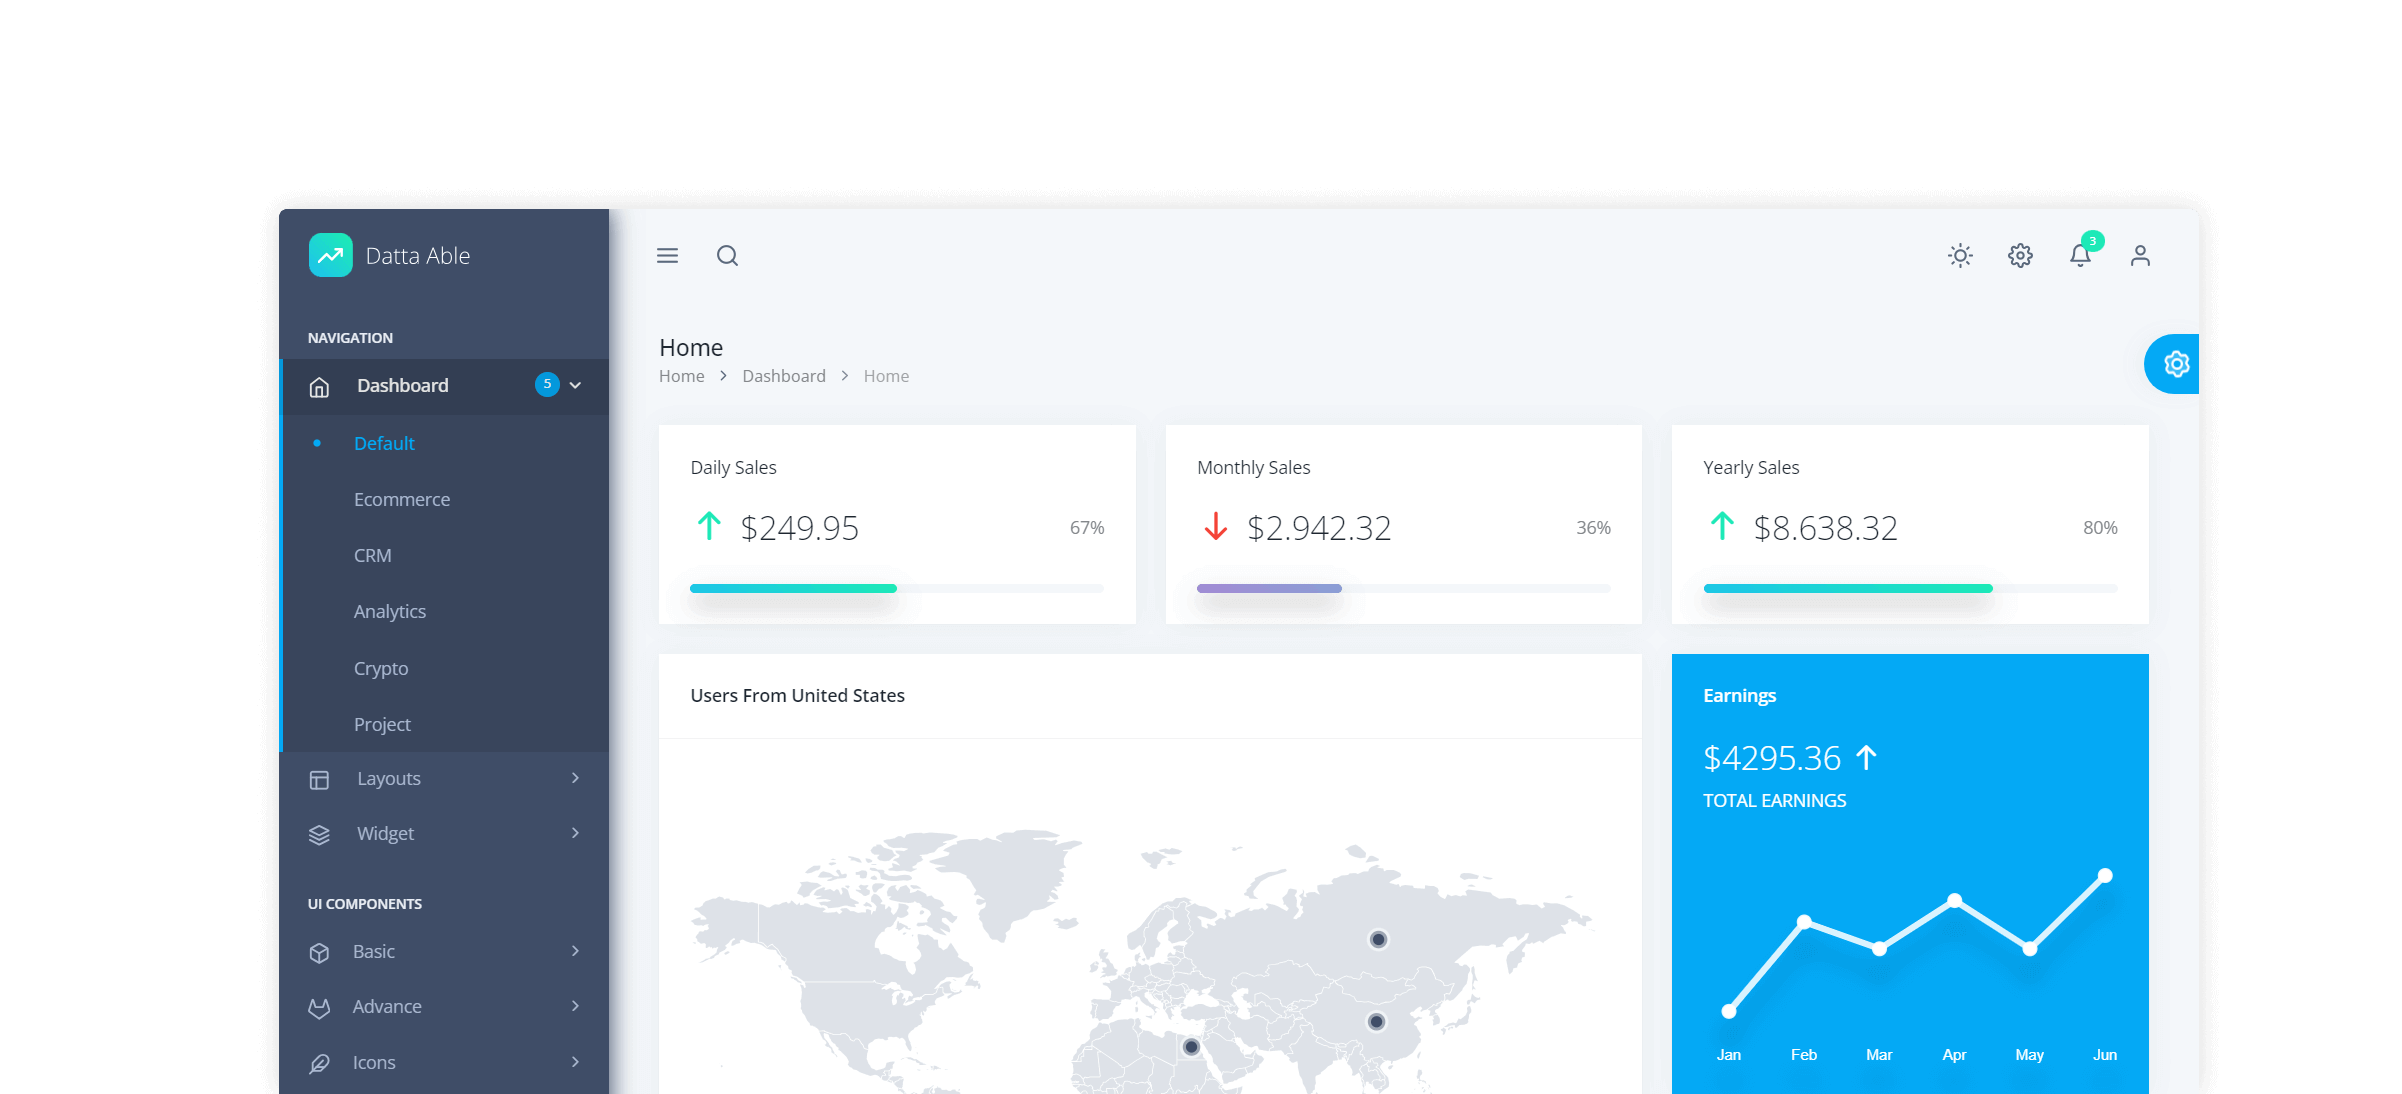Collapse the Dashboard menu chevron
2402x1094 pixels.
(x=575, y=385)
